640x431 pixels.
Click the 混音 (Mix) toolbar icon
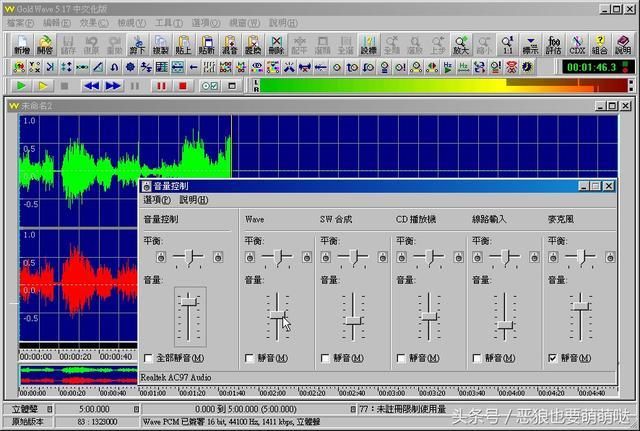229,44
